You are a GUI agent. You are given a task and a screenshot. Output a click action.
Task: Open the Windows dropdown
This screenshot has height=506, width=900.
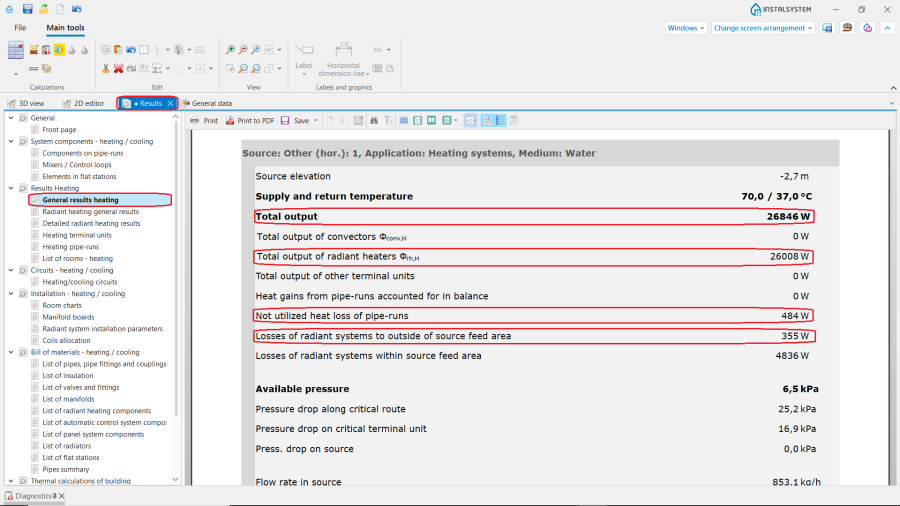(686, 28)
